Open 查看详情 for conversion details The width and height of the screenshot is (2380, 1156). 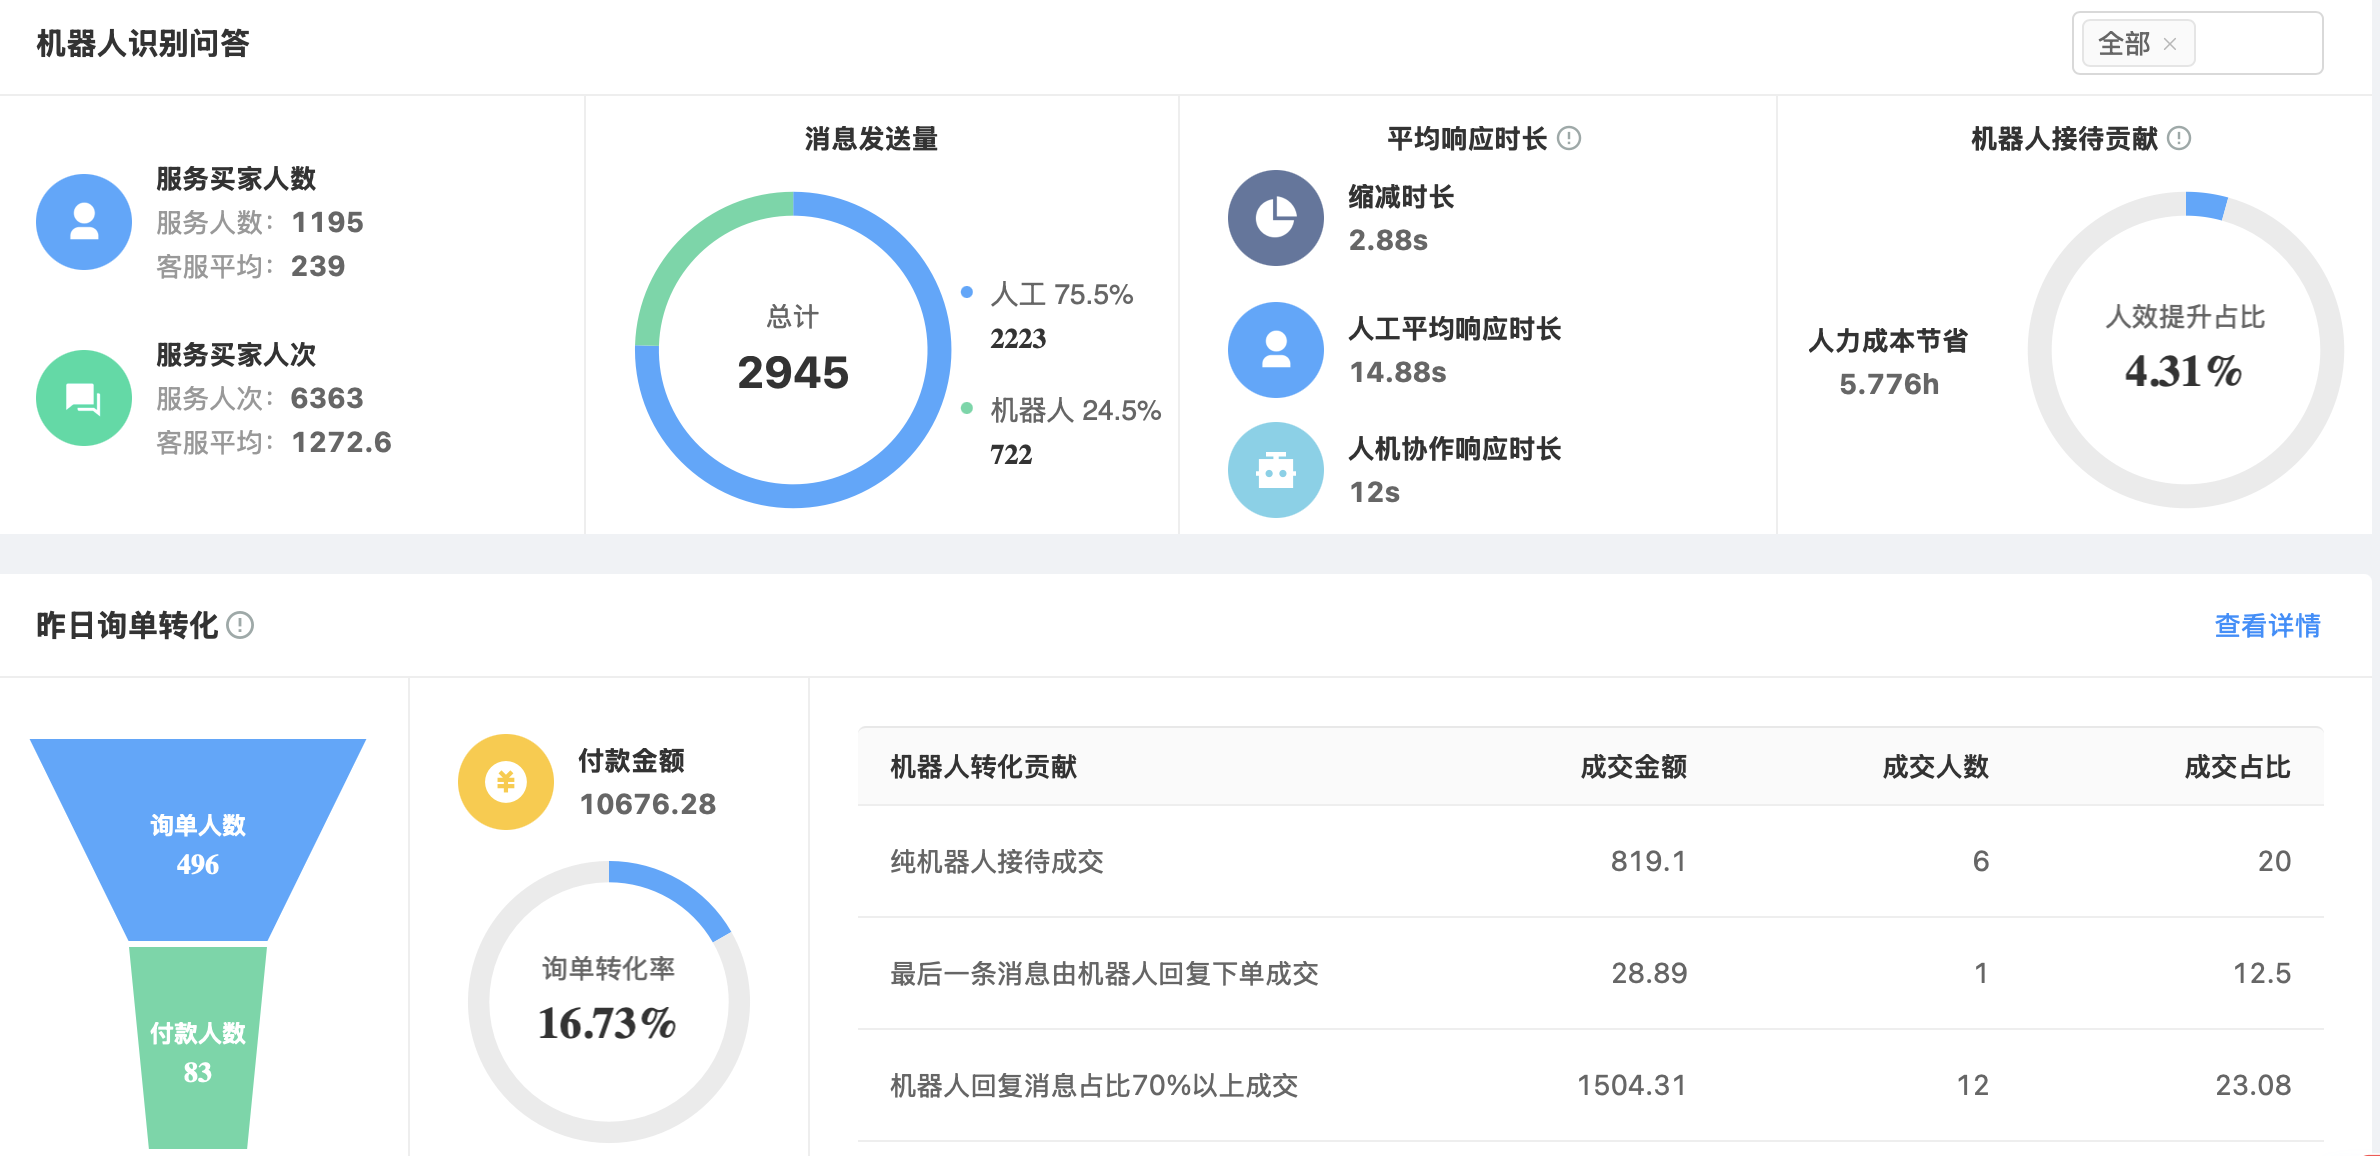pyautogui.click(x=2267, y=626)
